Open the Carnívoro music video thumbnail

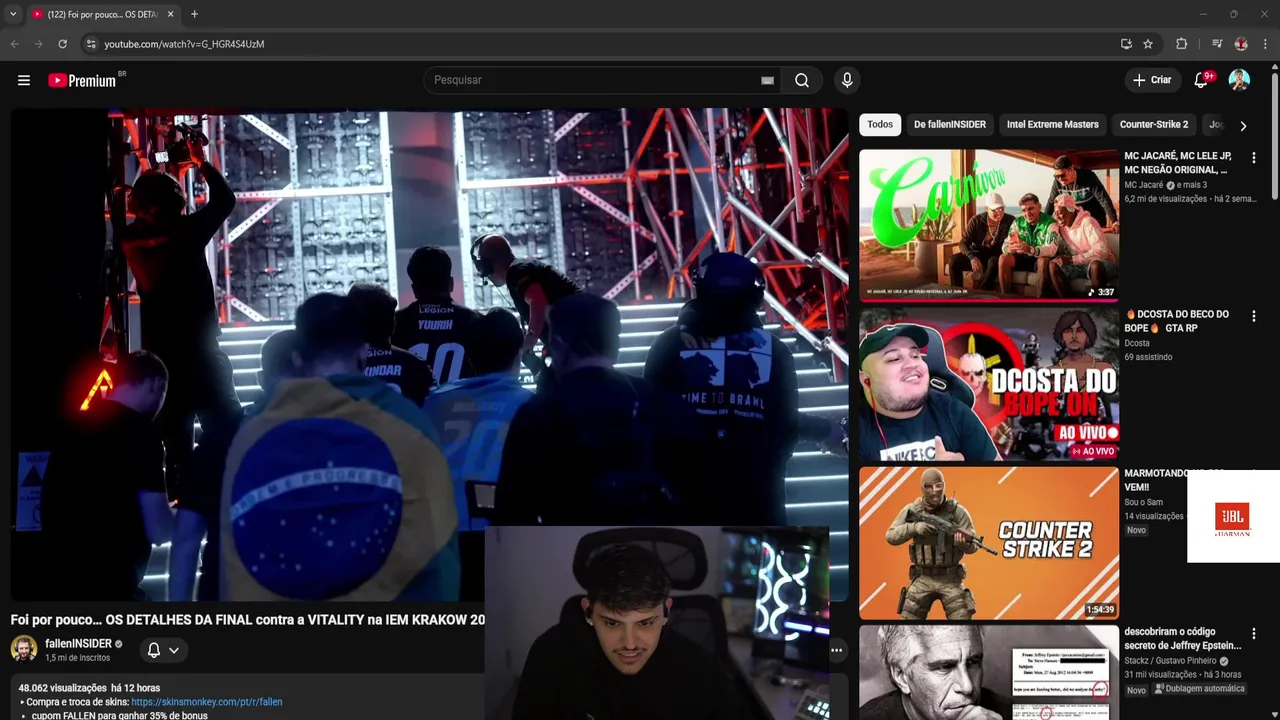tap(989, 225)
